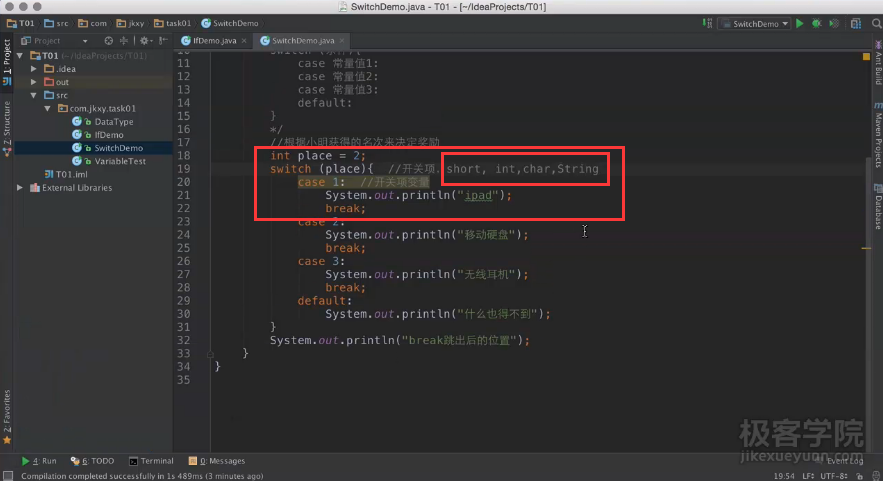The image size is (883, 481).
Task: Start debugging with the bug icon
Action: 816,23
